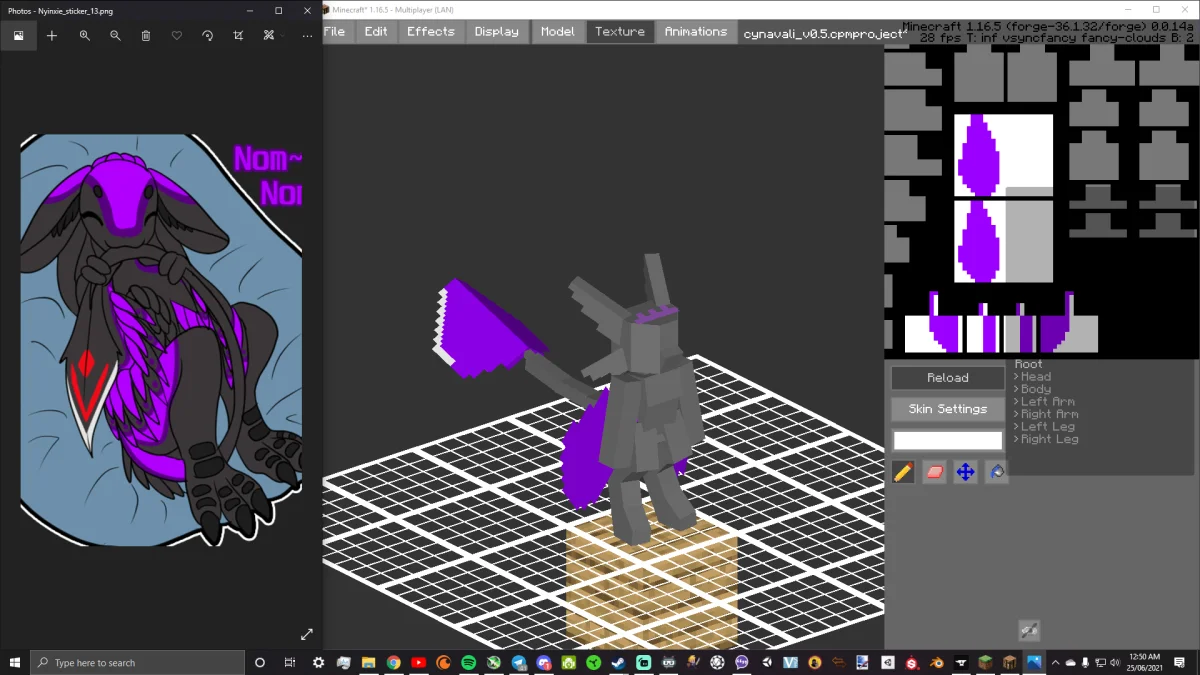1200x675 pixels.
Task: Open dropdown arrow beside Photos edit tools
Action: pos(283,35)
